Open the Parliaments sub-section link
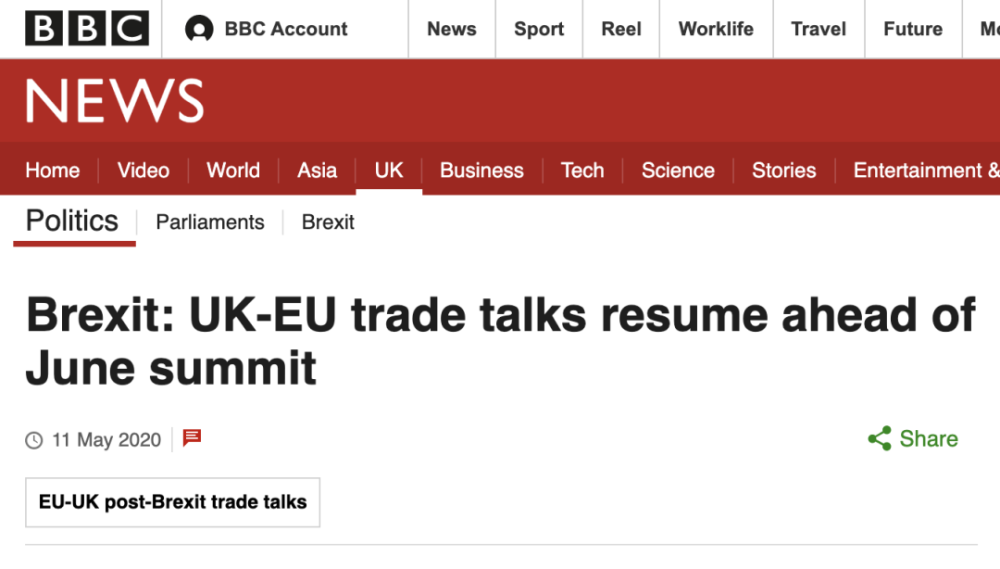1000x569 pixels. click(x=210, y=222)
